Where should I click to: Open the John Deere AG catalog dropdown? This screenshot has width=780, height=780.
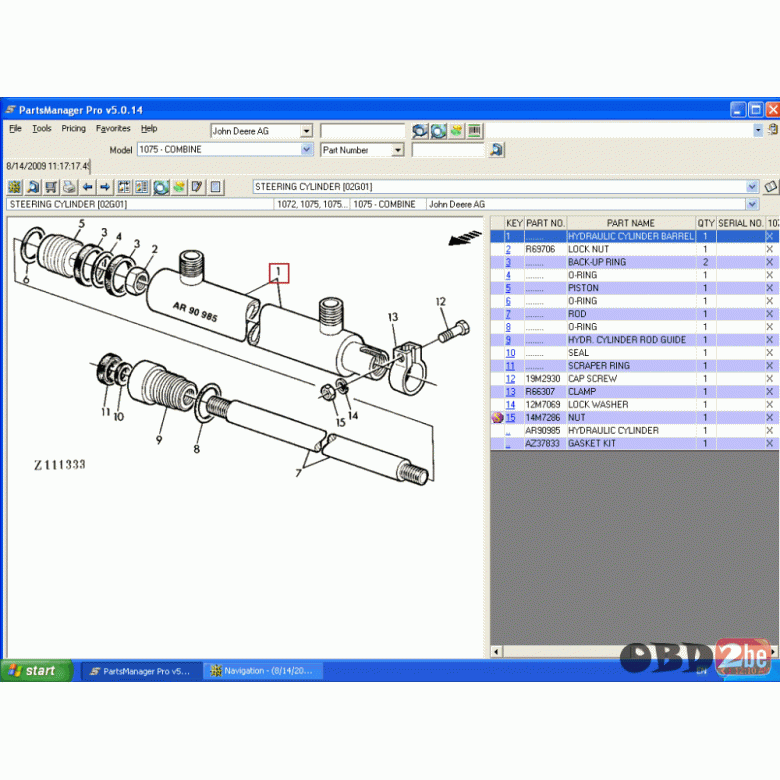pyautogui.click(x=306, y=131)
